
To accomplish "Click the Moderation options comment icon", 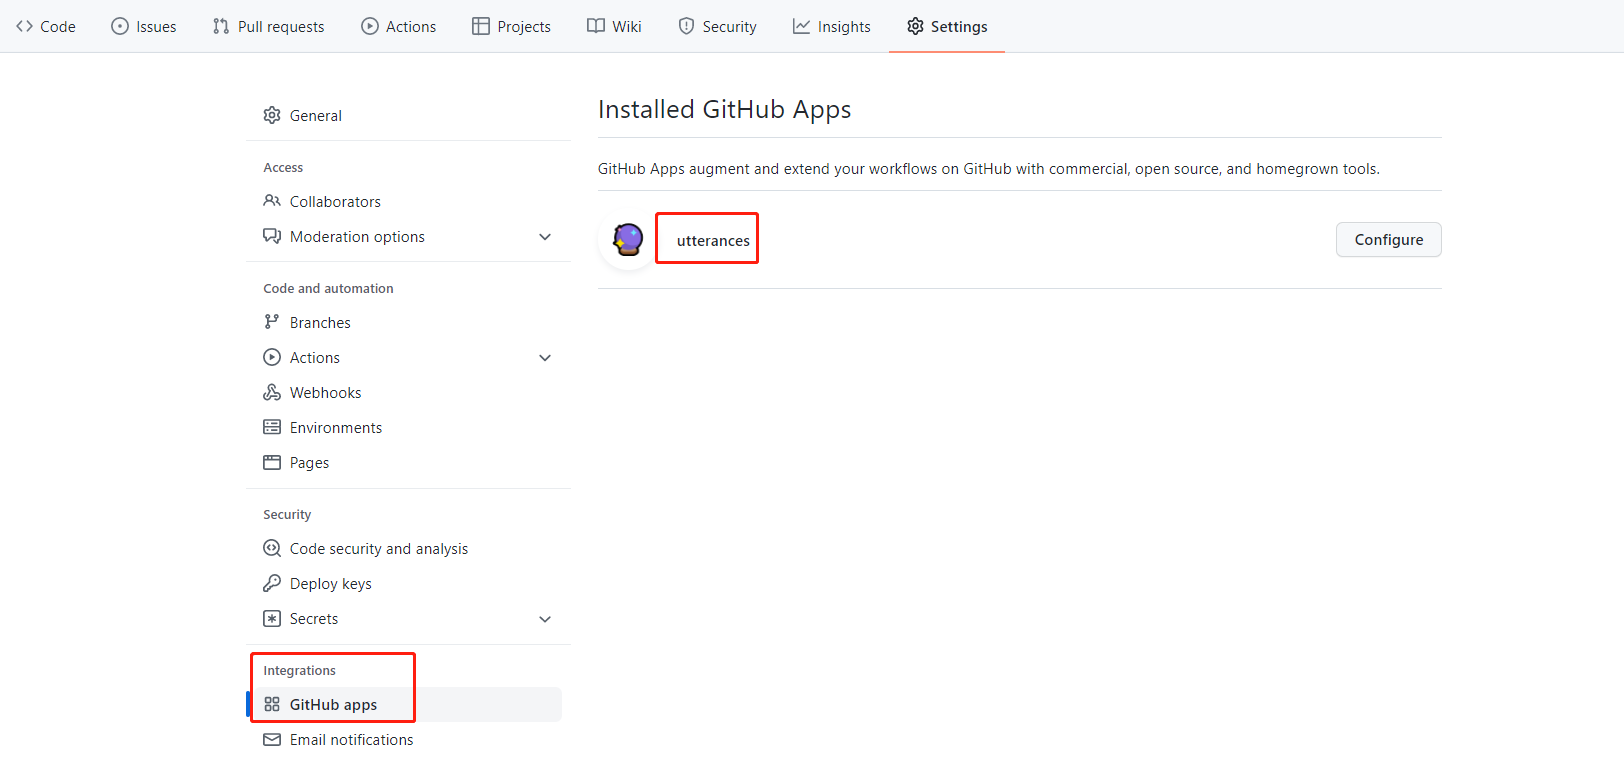I will 272,236.
